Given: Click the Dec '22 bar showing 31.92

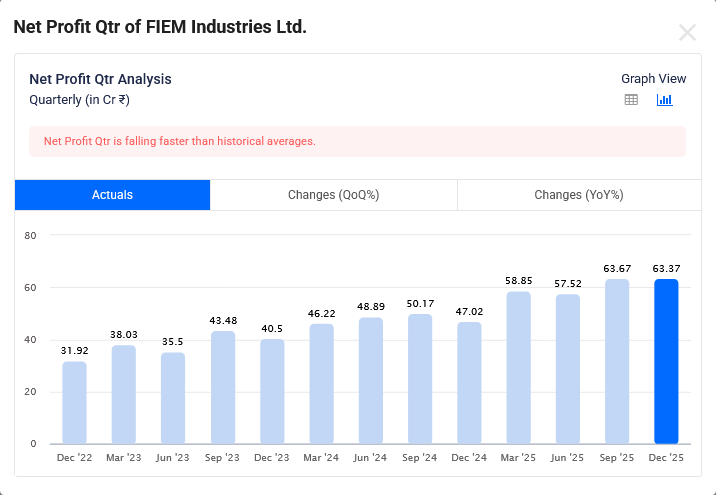Looking at the screenshot, I should pyautogui.click(x=74, y=403).
